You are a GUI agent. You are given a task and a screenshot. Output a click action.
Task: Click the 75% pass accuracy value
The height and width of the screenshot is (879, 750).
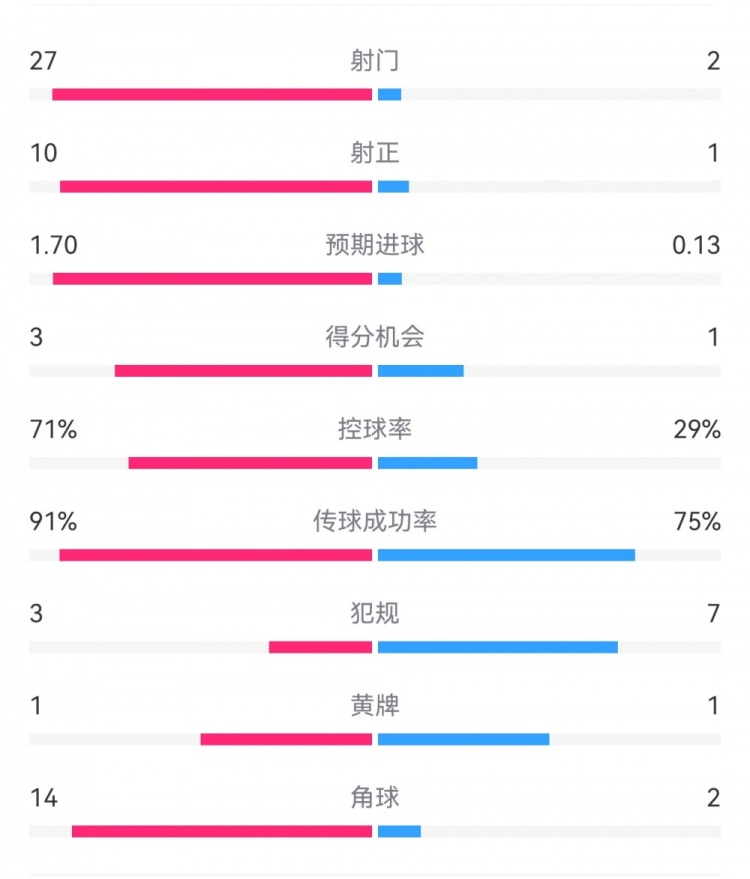[x=697, y=521]
